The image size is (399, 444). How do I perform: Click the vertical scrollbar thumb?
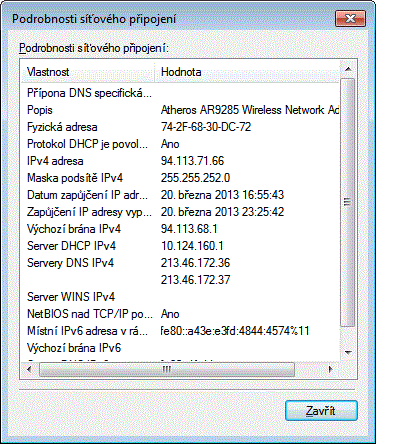[348, 202]
